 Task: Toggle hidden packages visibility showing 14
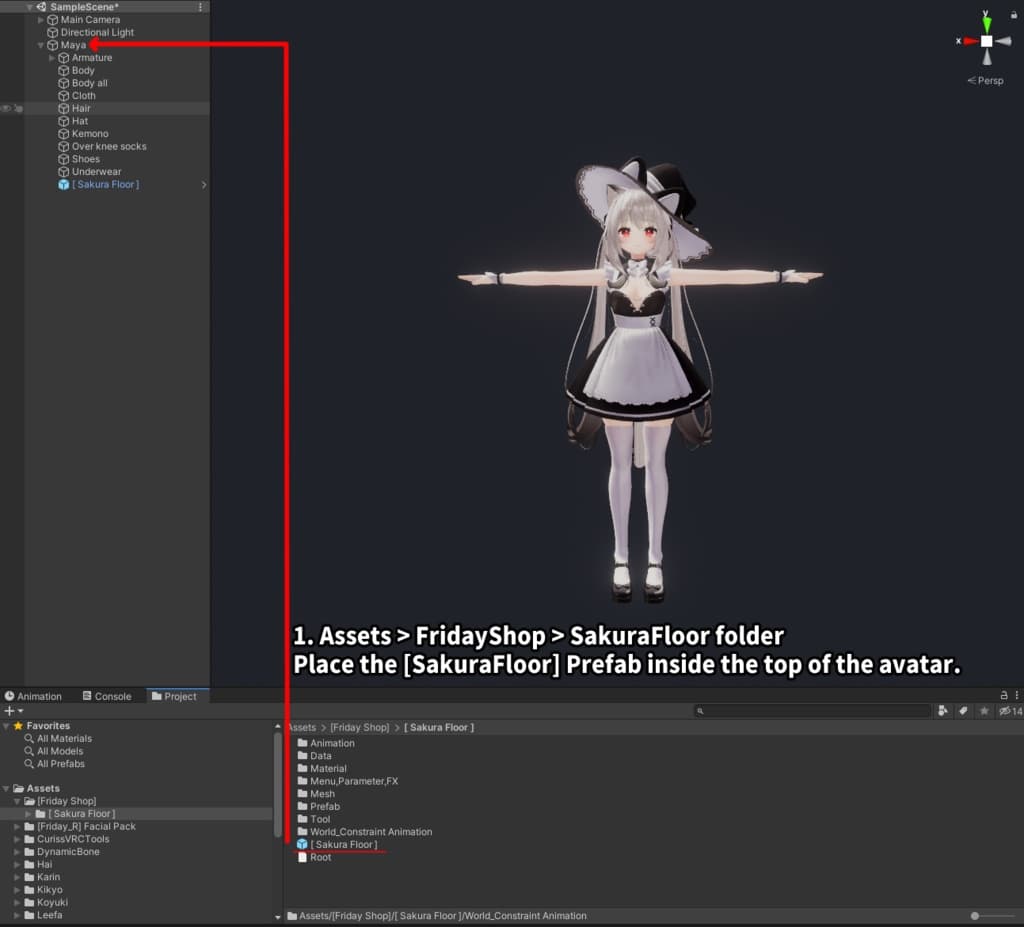(x=1010, y=711)
